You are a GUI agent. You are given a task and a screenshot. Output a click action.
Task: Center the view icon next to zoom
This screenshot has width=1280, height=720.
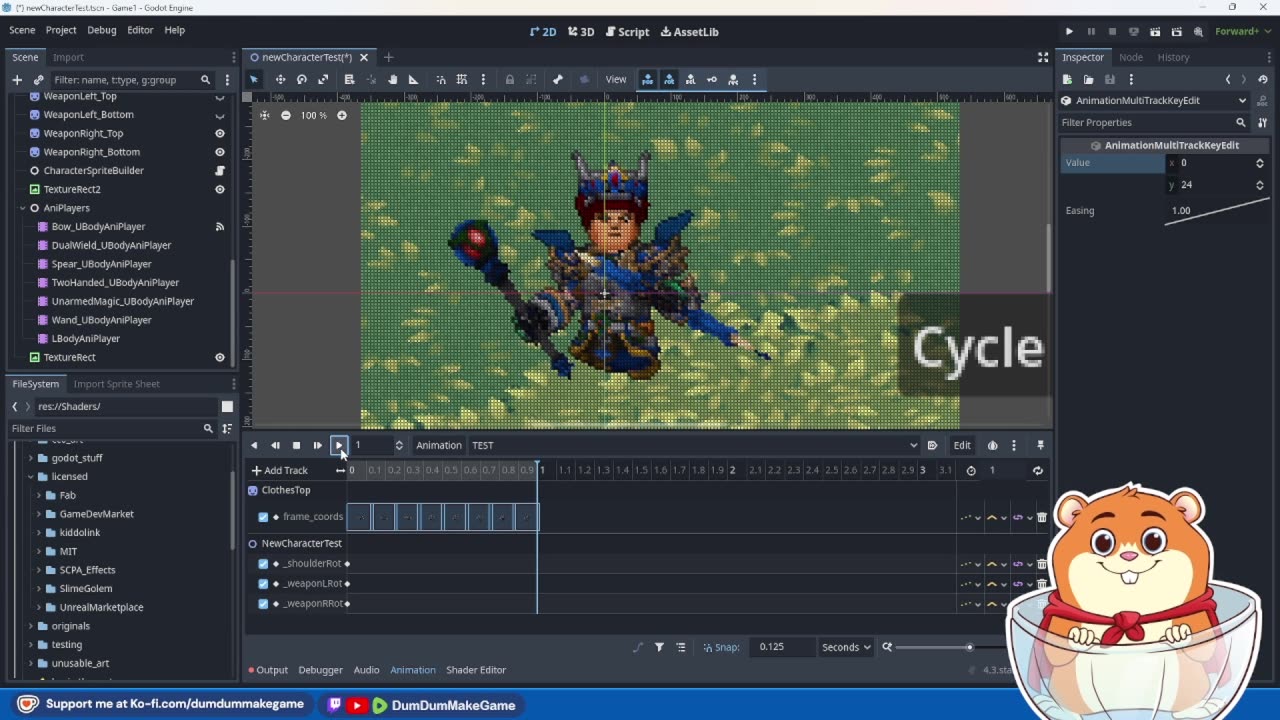point(264,115)
